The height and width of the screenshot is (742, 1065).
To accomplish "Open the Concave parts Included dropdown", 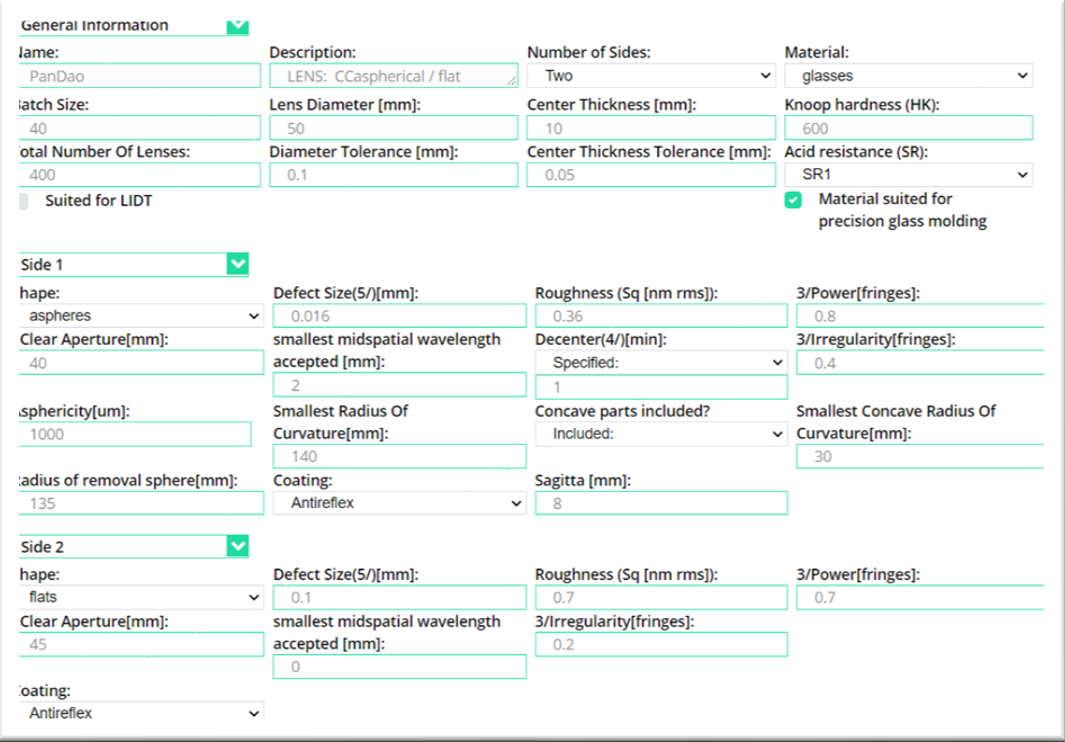I will (x=662, y=434).
